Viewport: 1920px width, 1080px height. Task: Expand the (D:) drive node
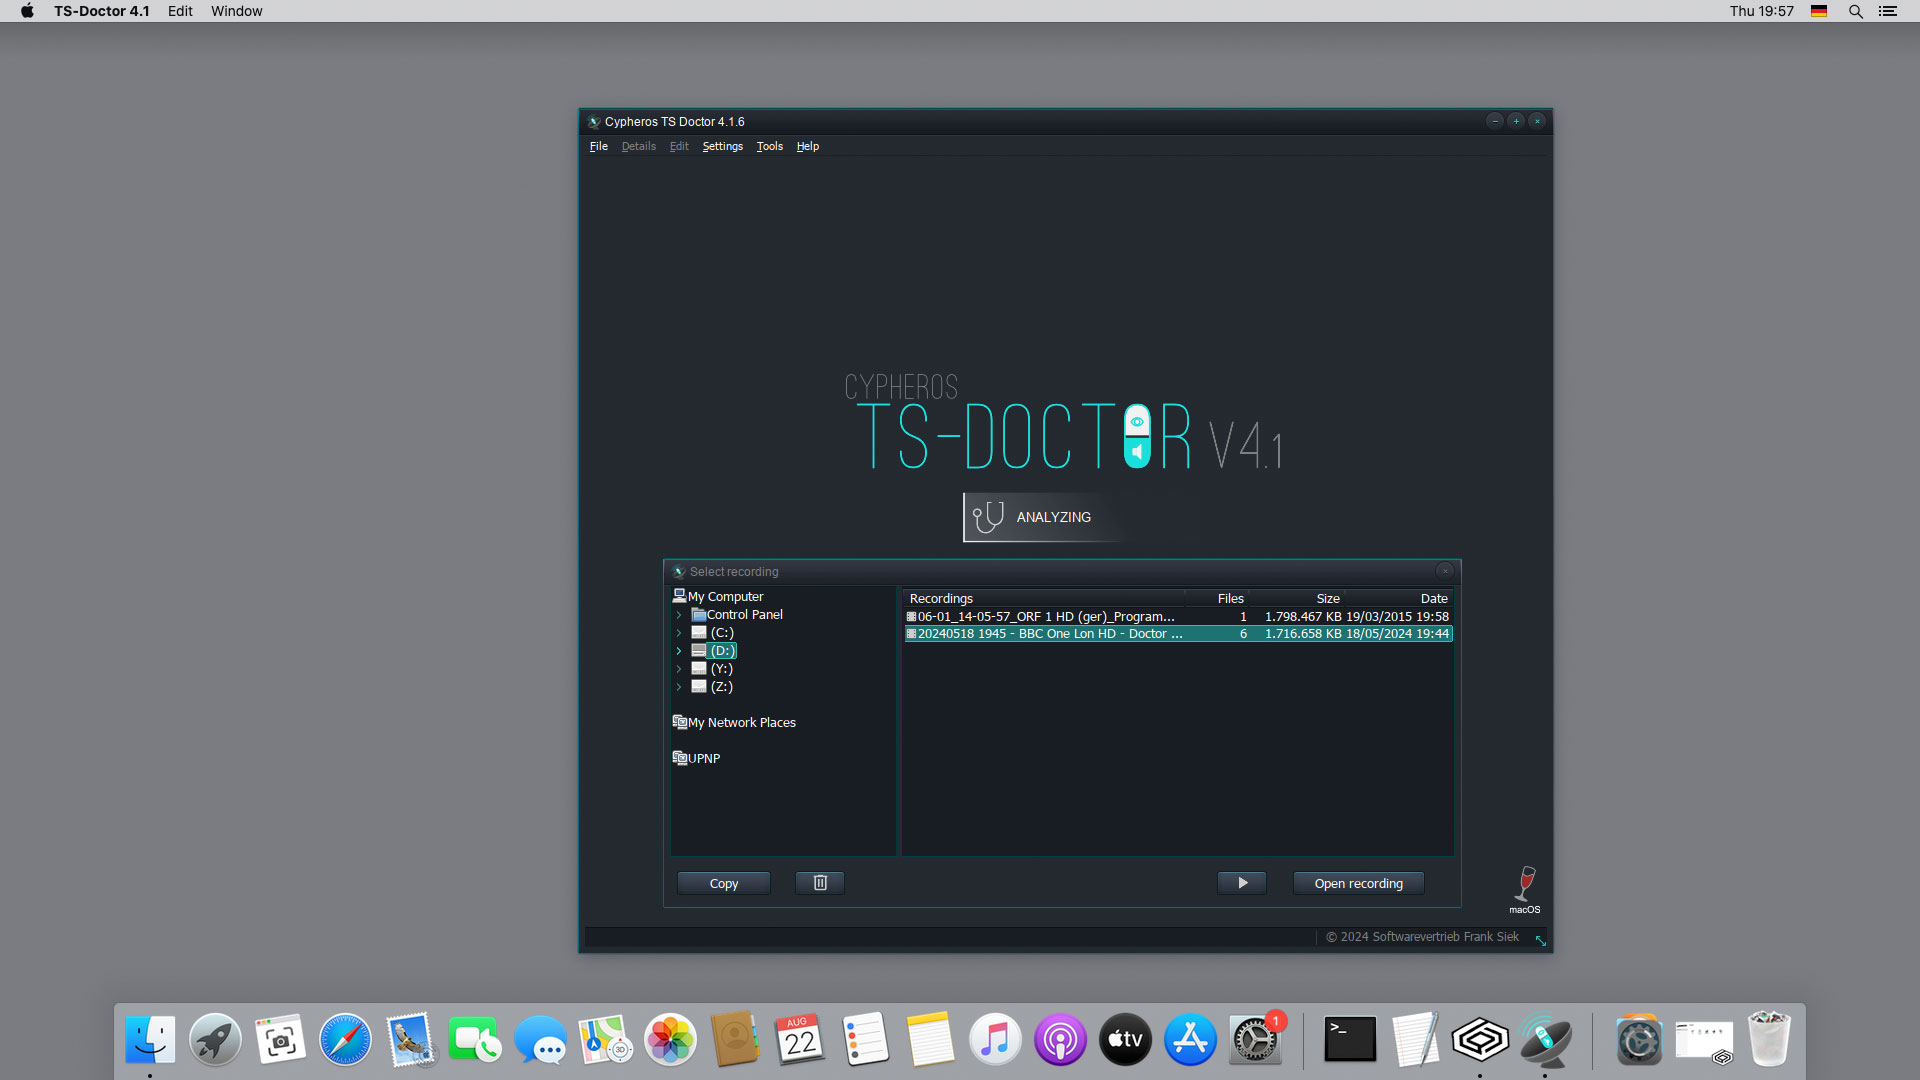[679, 651]
